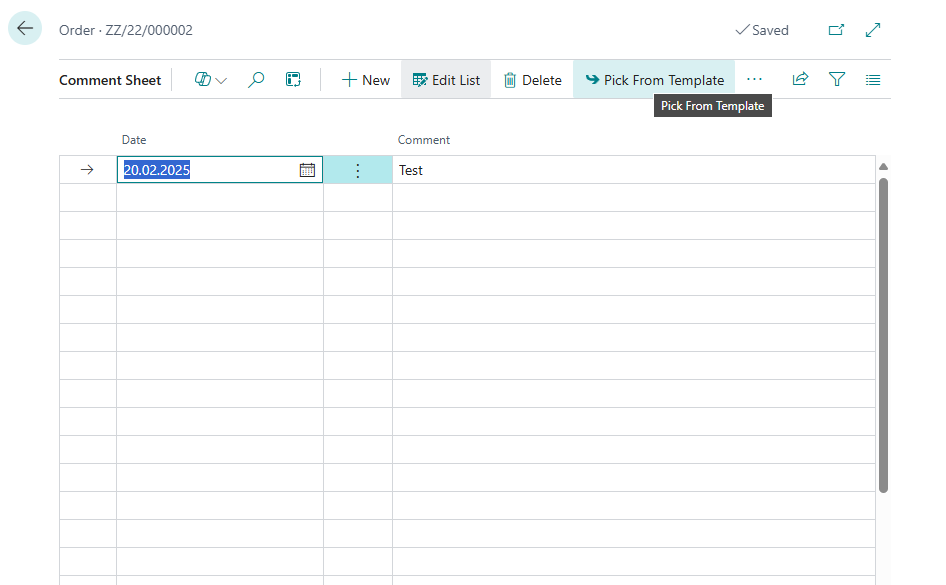946x585 pixels.
Task: Click the Comment column header
Action: click(x=424, y=140)
